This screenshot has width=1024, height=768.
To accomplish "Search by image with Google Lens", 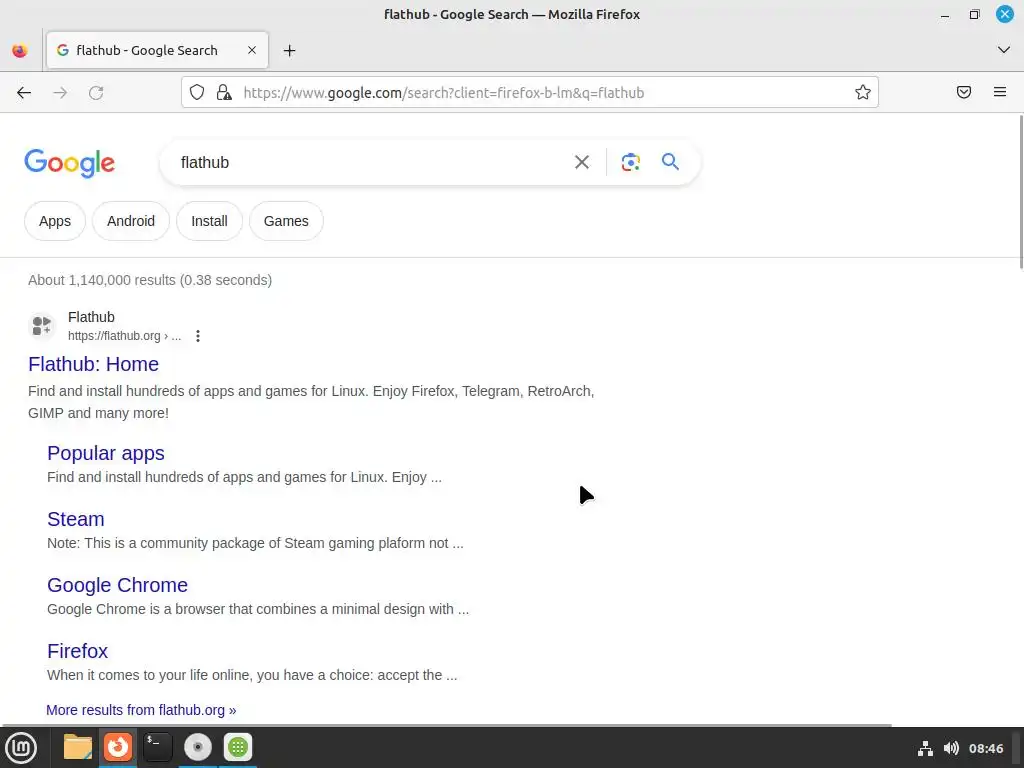I will click(x=630, y=162).
